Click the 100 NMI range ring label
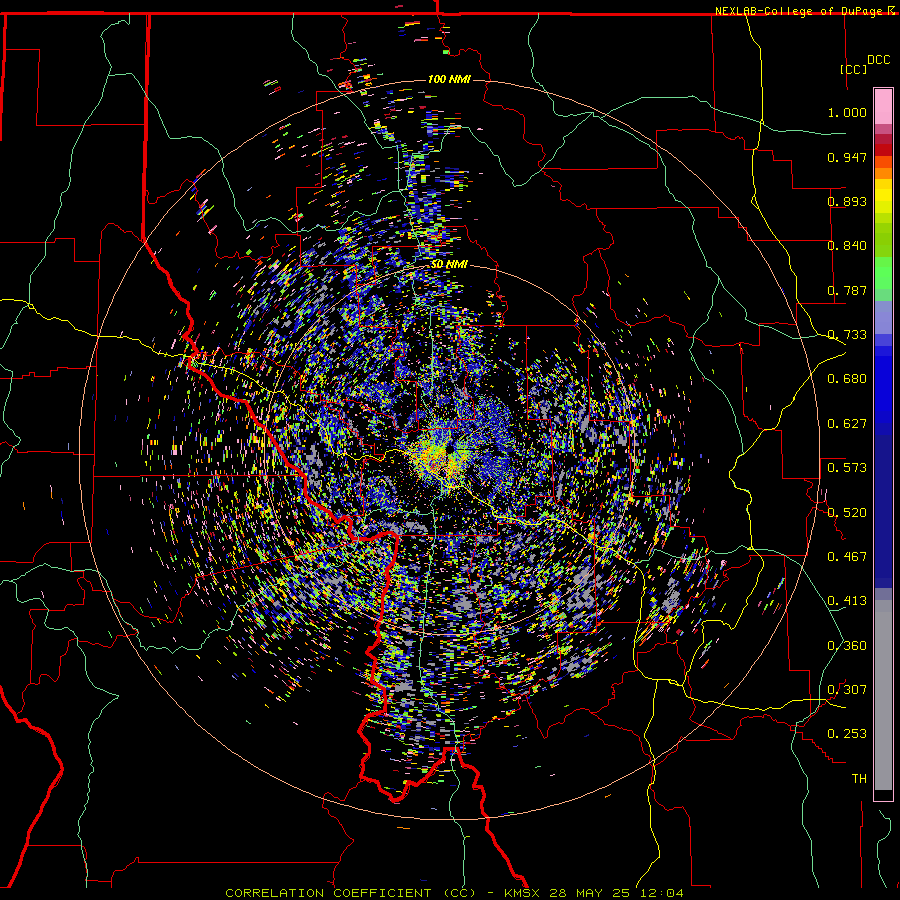This screenshot has height=900, width=900. (x=449, y=79)
